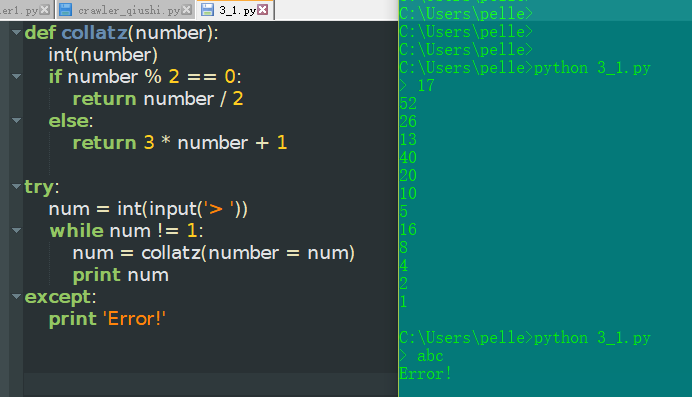Click the 'num = int(input('> '))' line
Image resolution: width=692 pixels, height=397 pixels.
coord(148,209)
